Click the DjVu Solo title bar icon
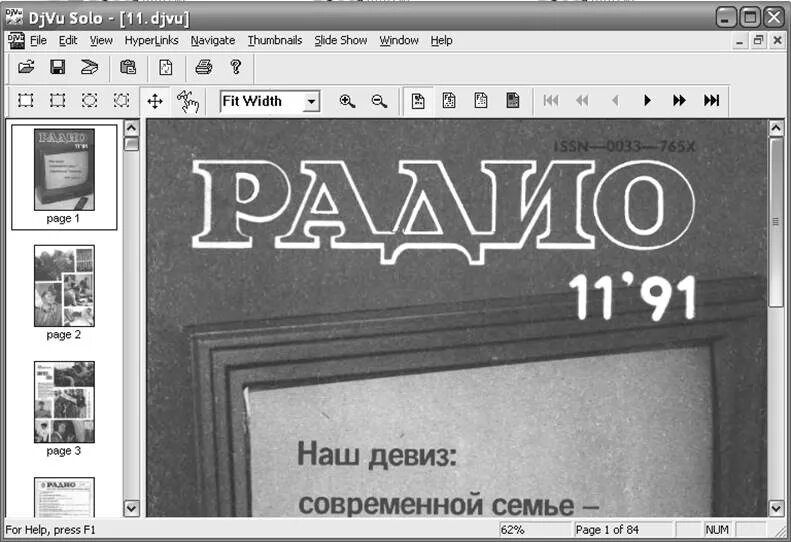This screenshot has width=791, height=542. click(14, 17)
